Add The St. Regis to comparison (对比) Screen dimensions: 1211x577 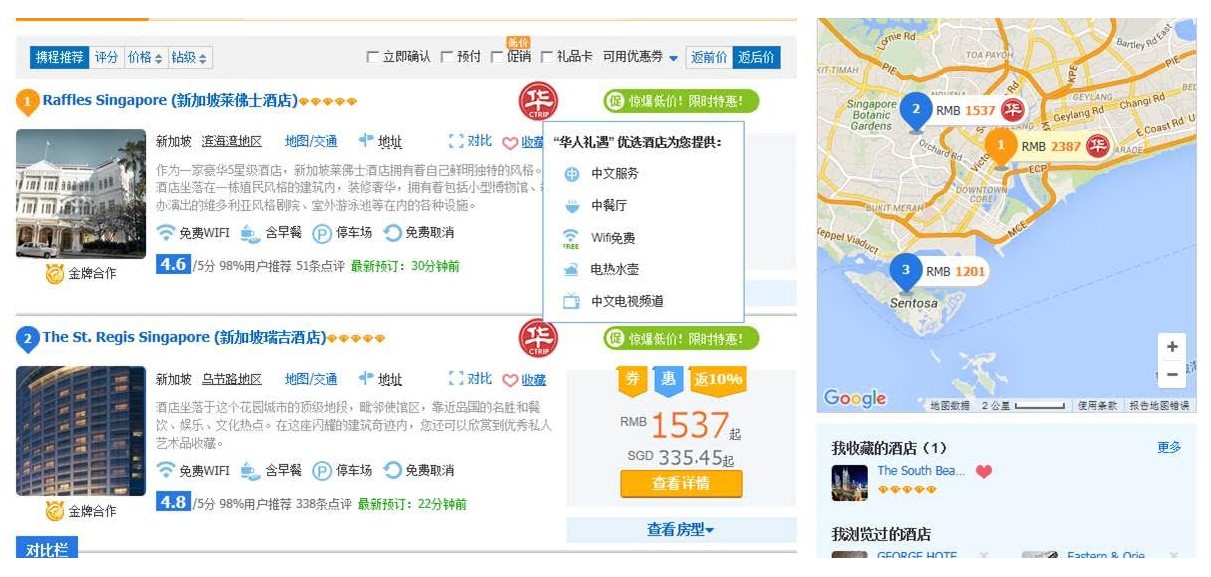pyautogui.click(x=470, y=379)
